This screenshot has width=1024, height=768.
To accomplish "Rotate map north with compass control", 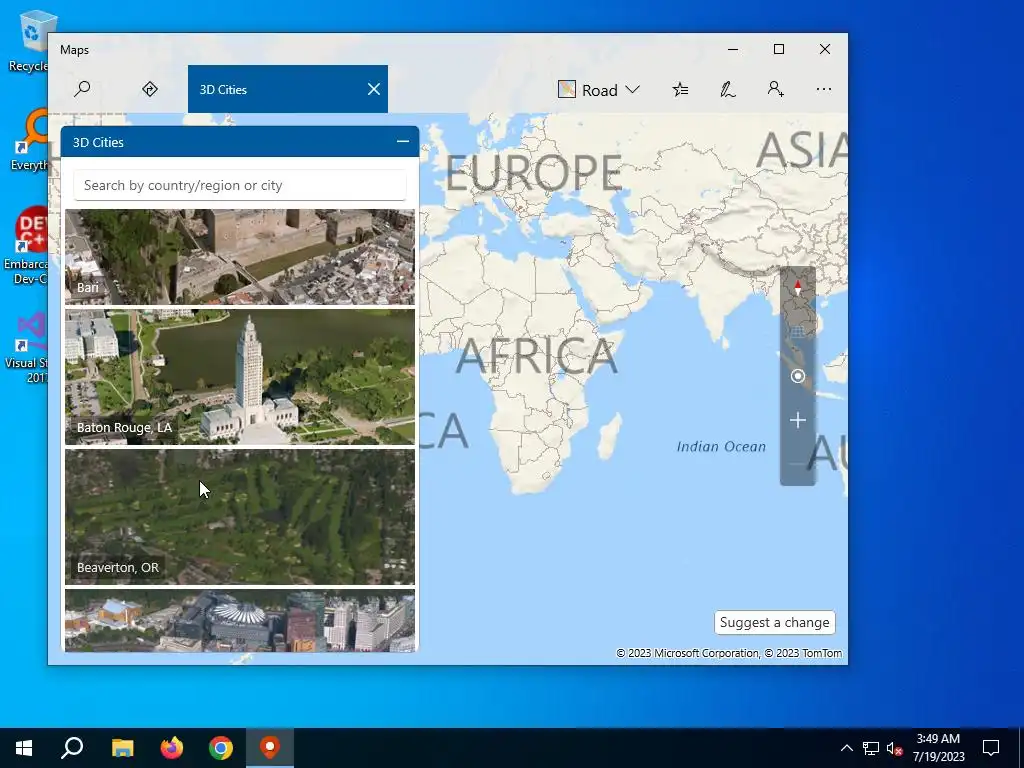I will click(x=797, y=287).
